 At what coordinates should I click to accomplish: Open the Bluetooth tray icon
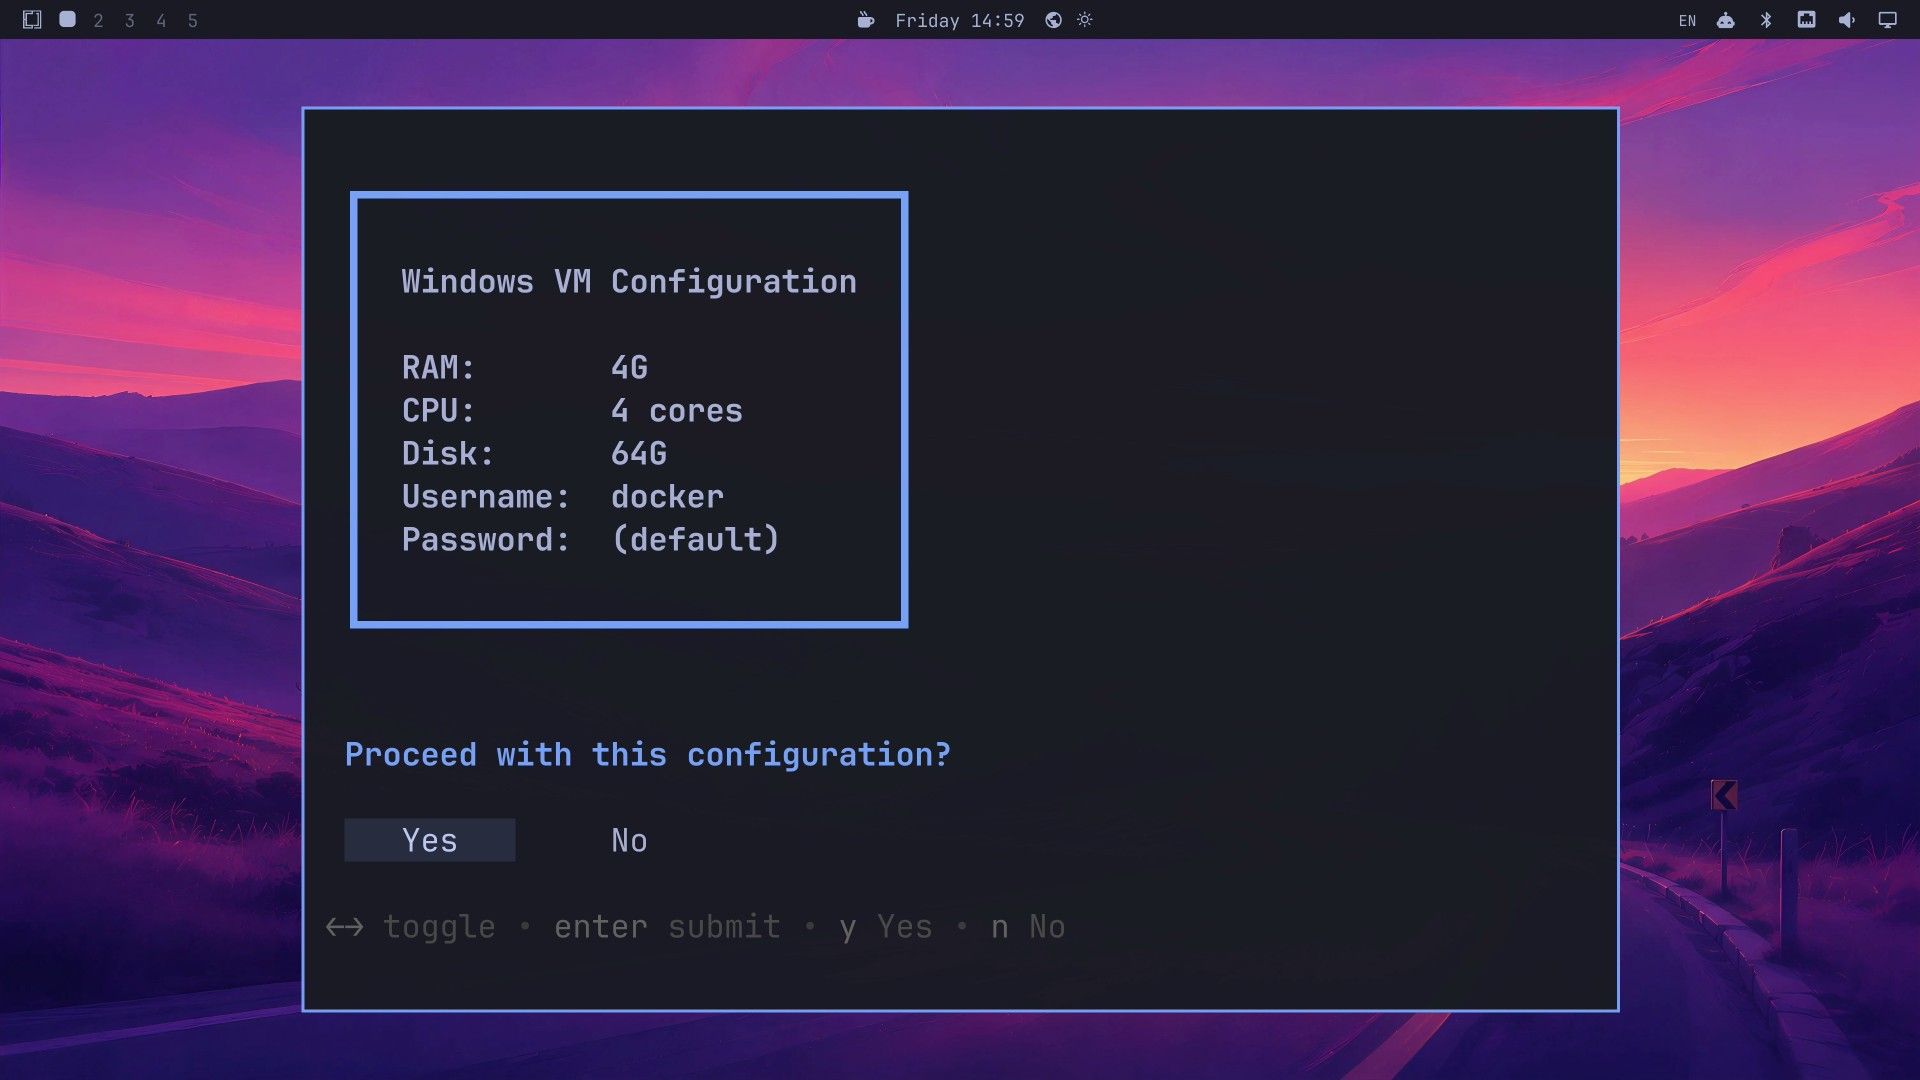pos(1766,20)
